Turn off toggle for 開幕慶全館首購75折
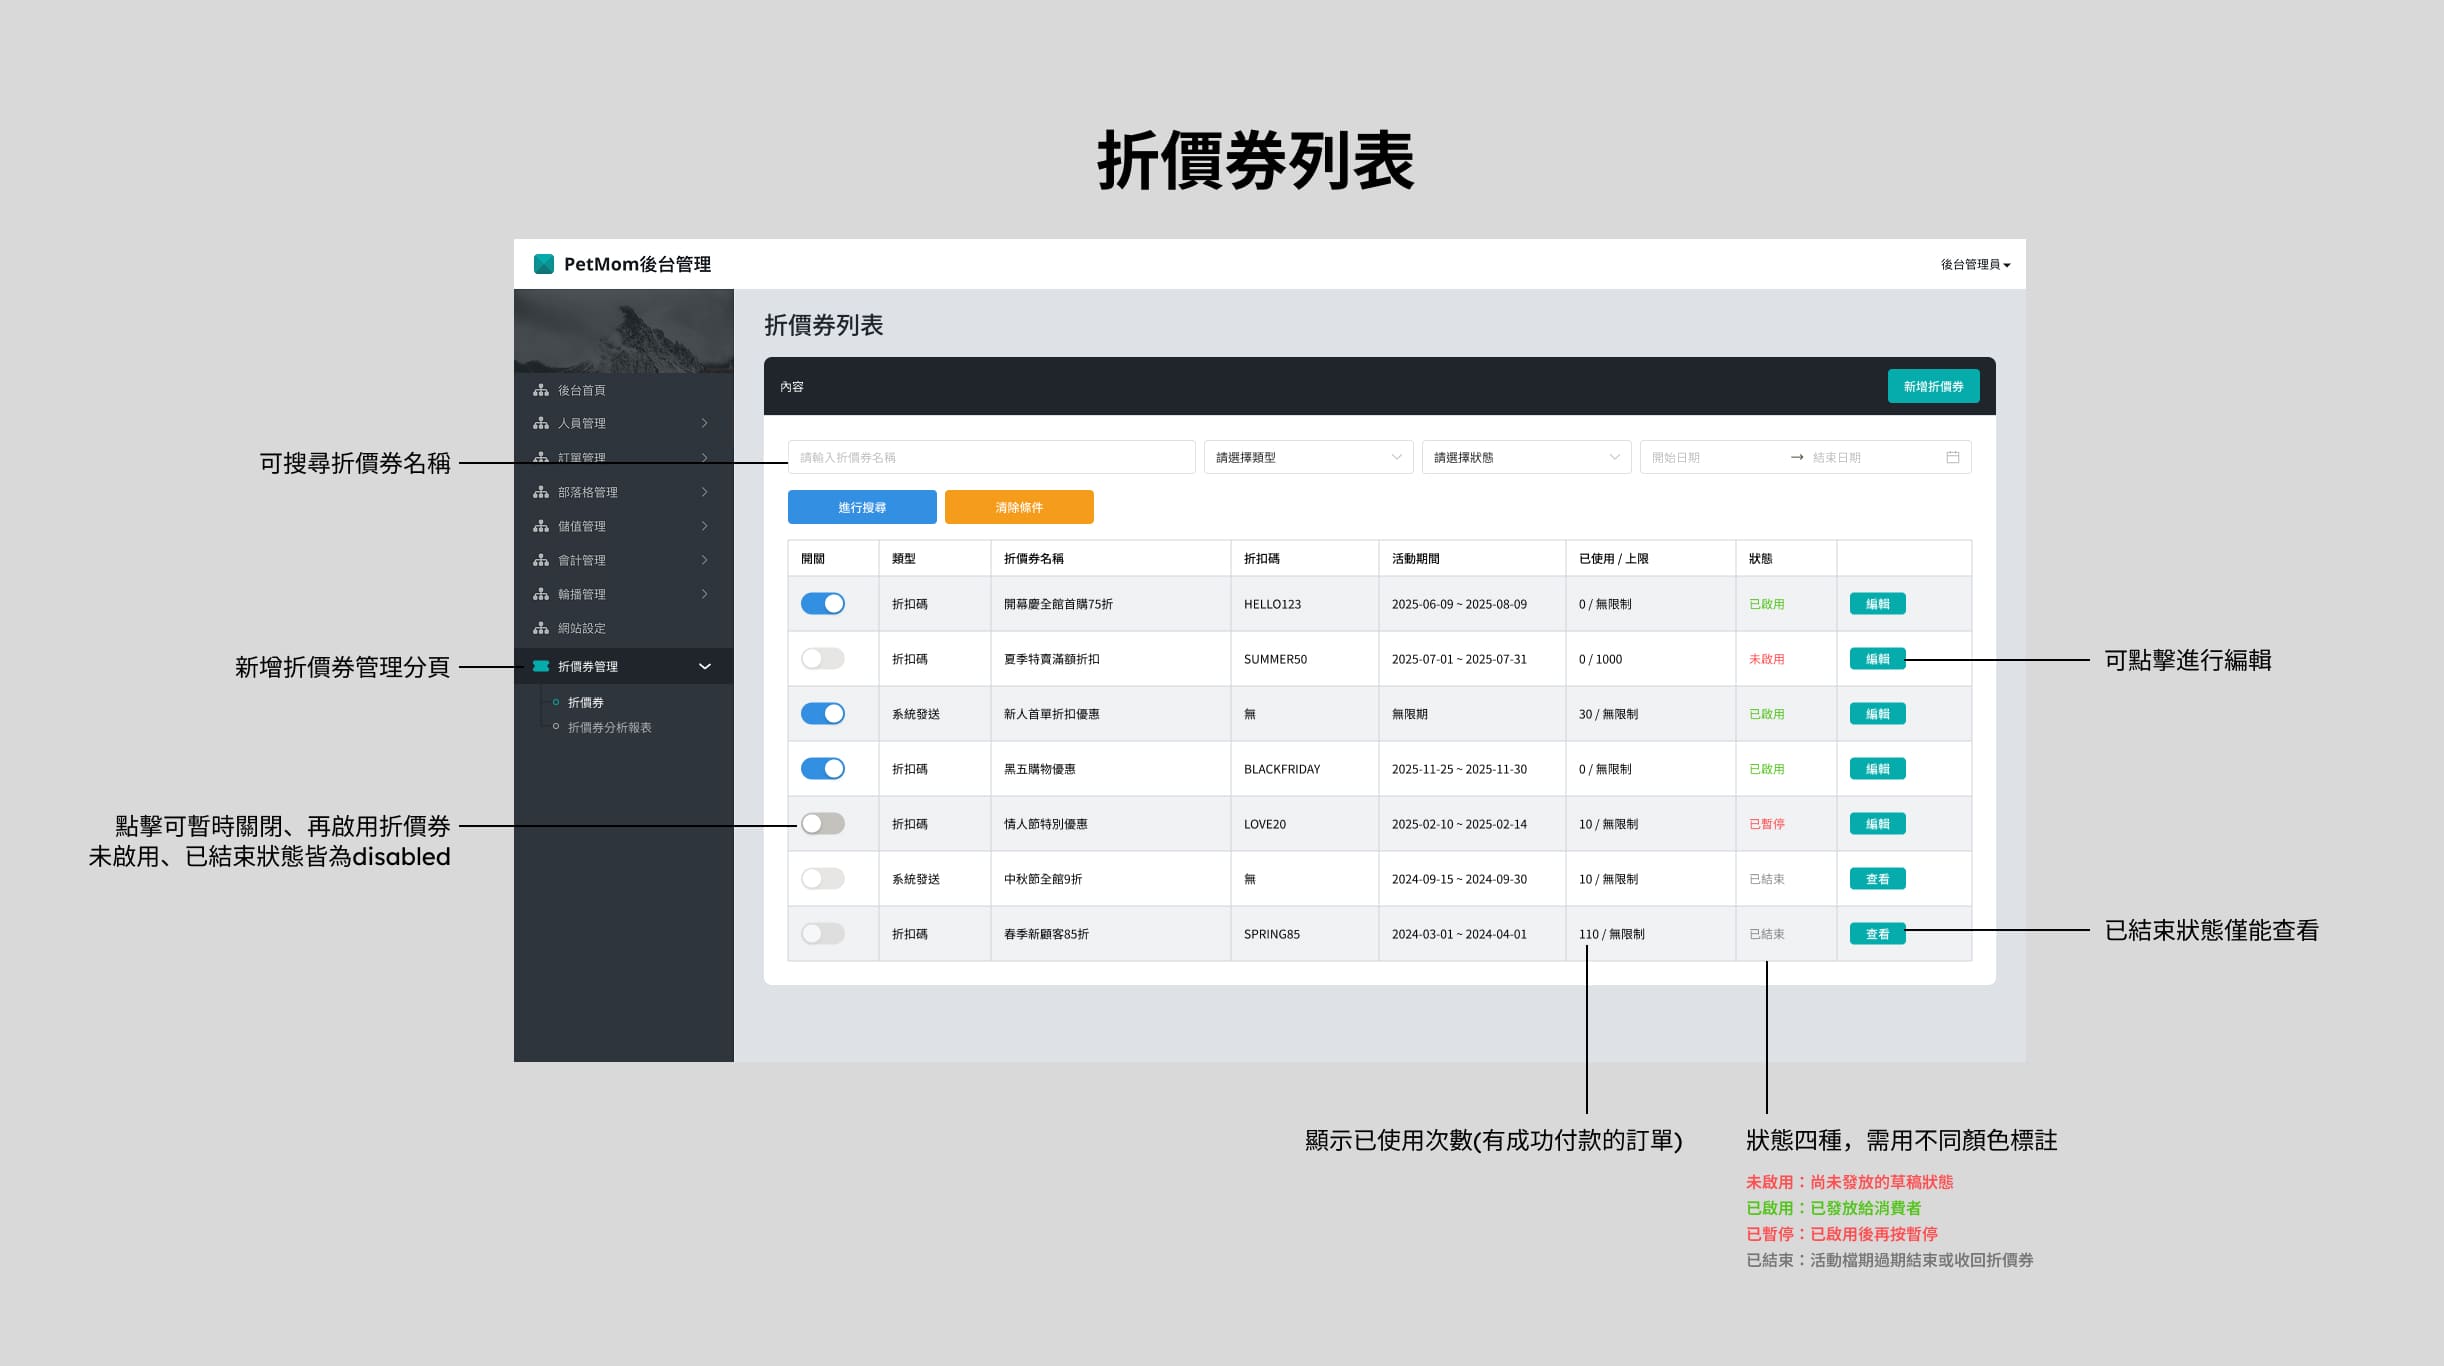This screenshot has width=2444, height=1366. [823, 604]
